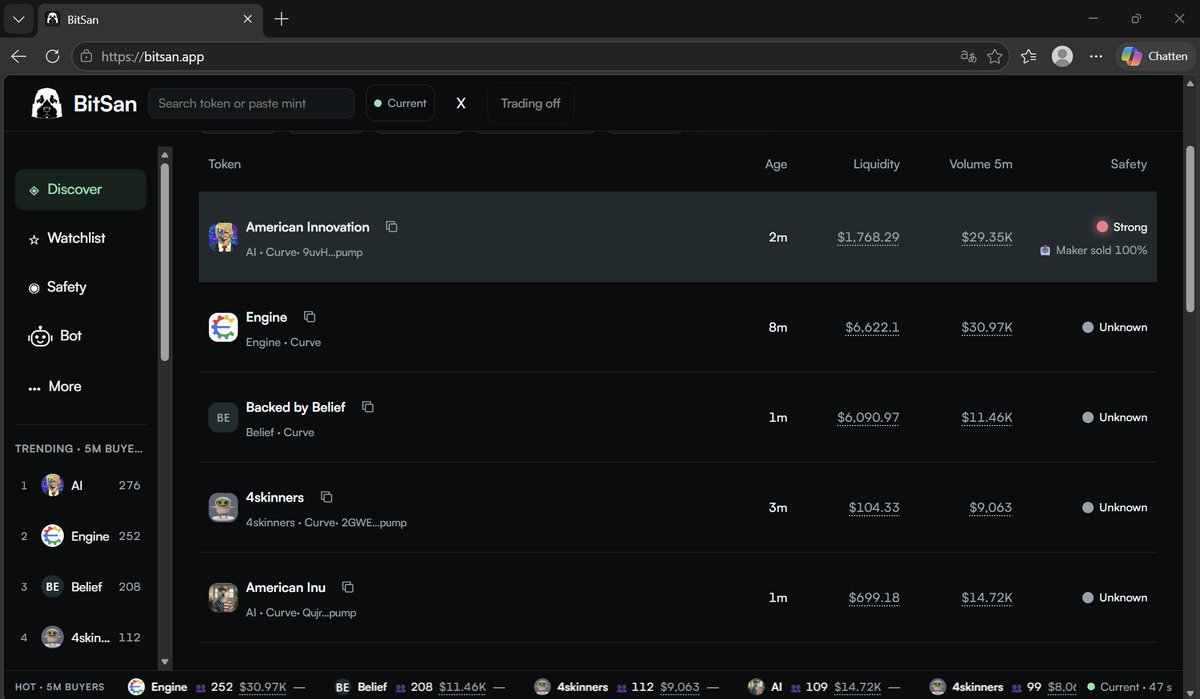Select trending item Belief with 208 buyers
Viewport: 1200px width, 699px height.
80,587
